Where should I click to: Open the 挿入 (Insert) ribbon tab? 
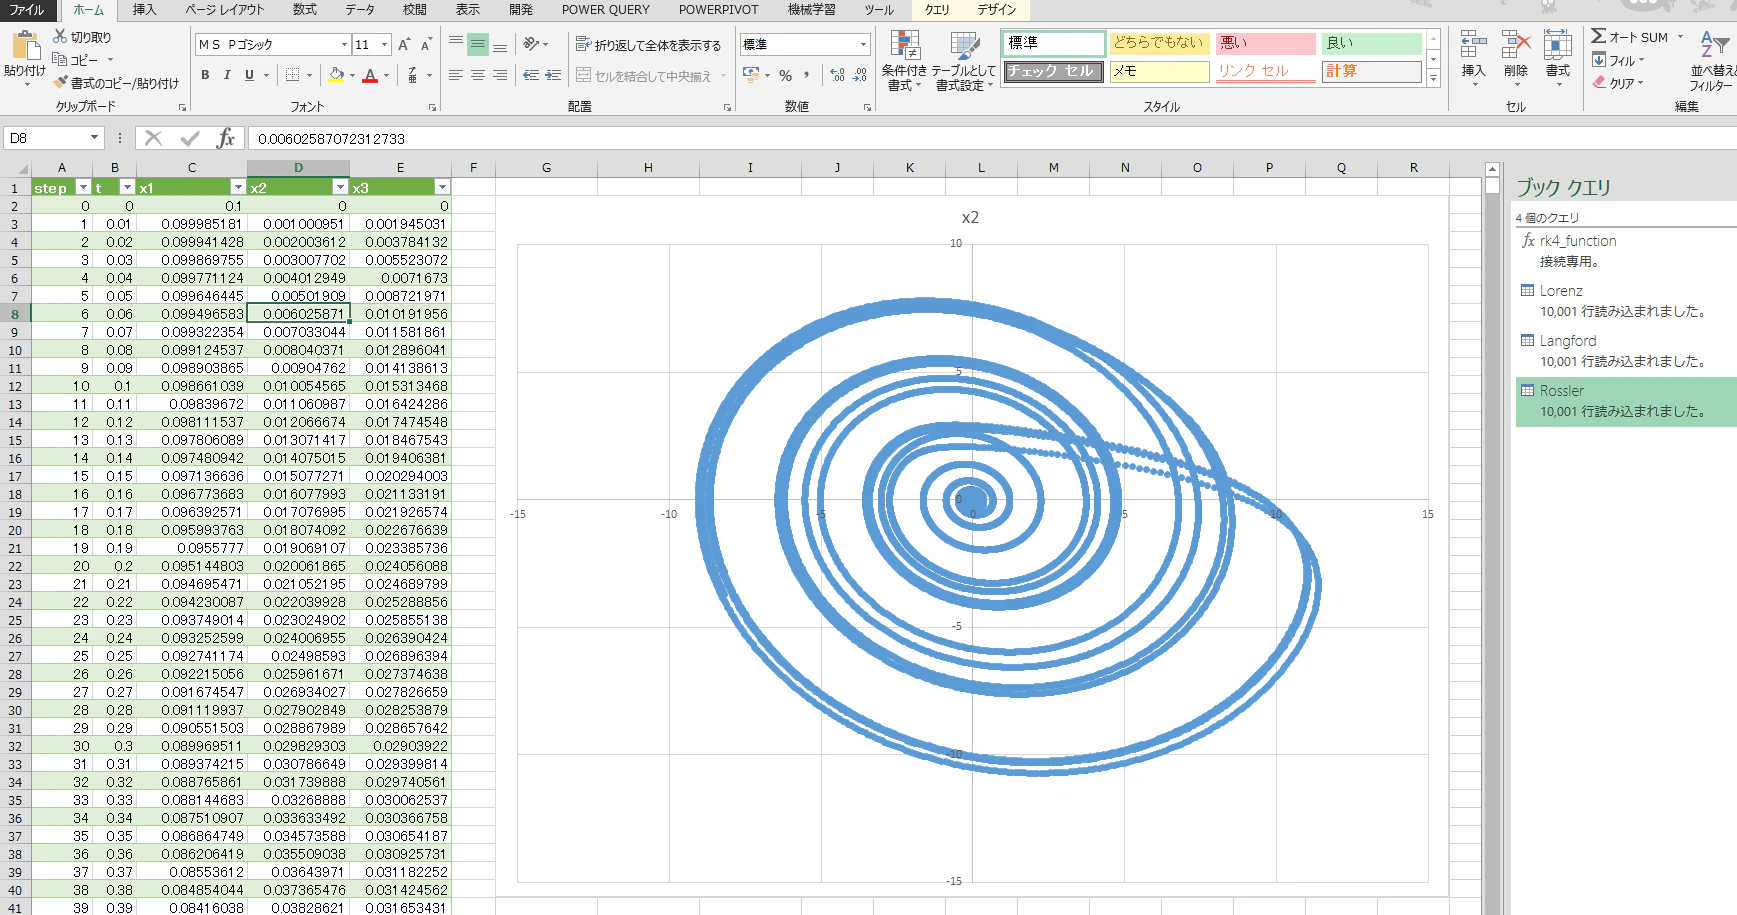144,10
